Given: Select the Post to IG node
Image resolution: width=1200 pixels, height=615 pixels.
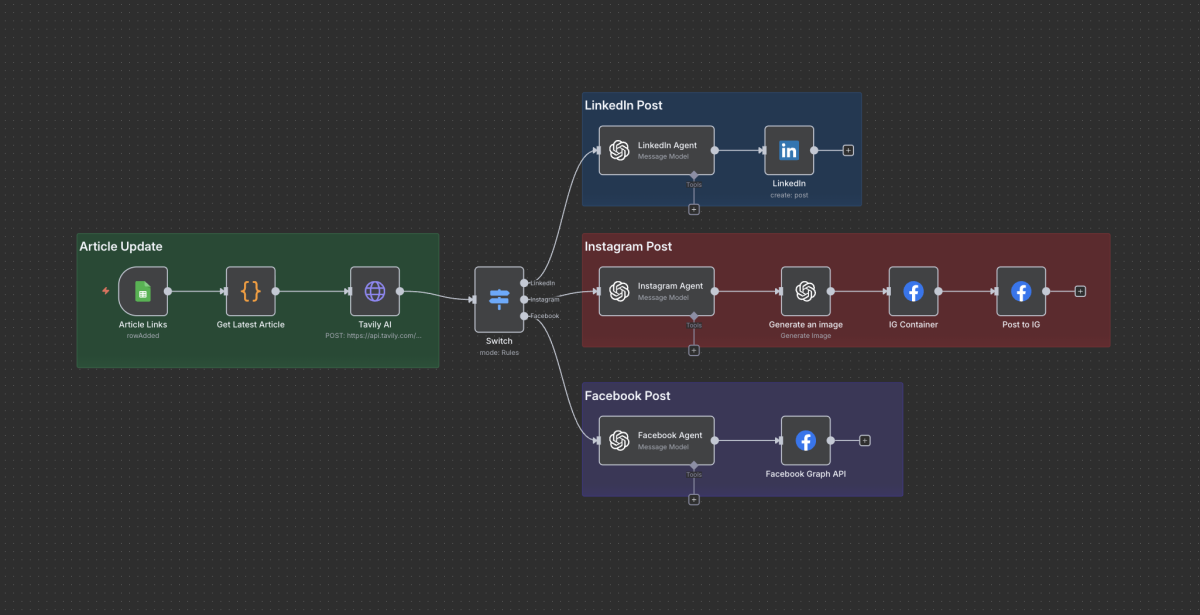Looking at the screenshot, I should 1021,291.
